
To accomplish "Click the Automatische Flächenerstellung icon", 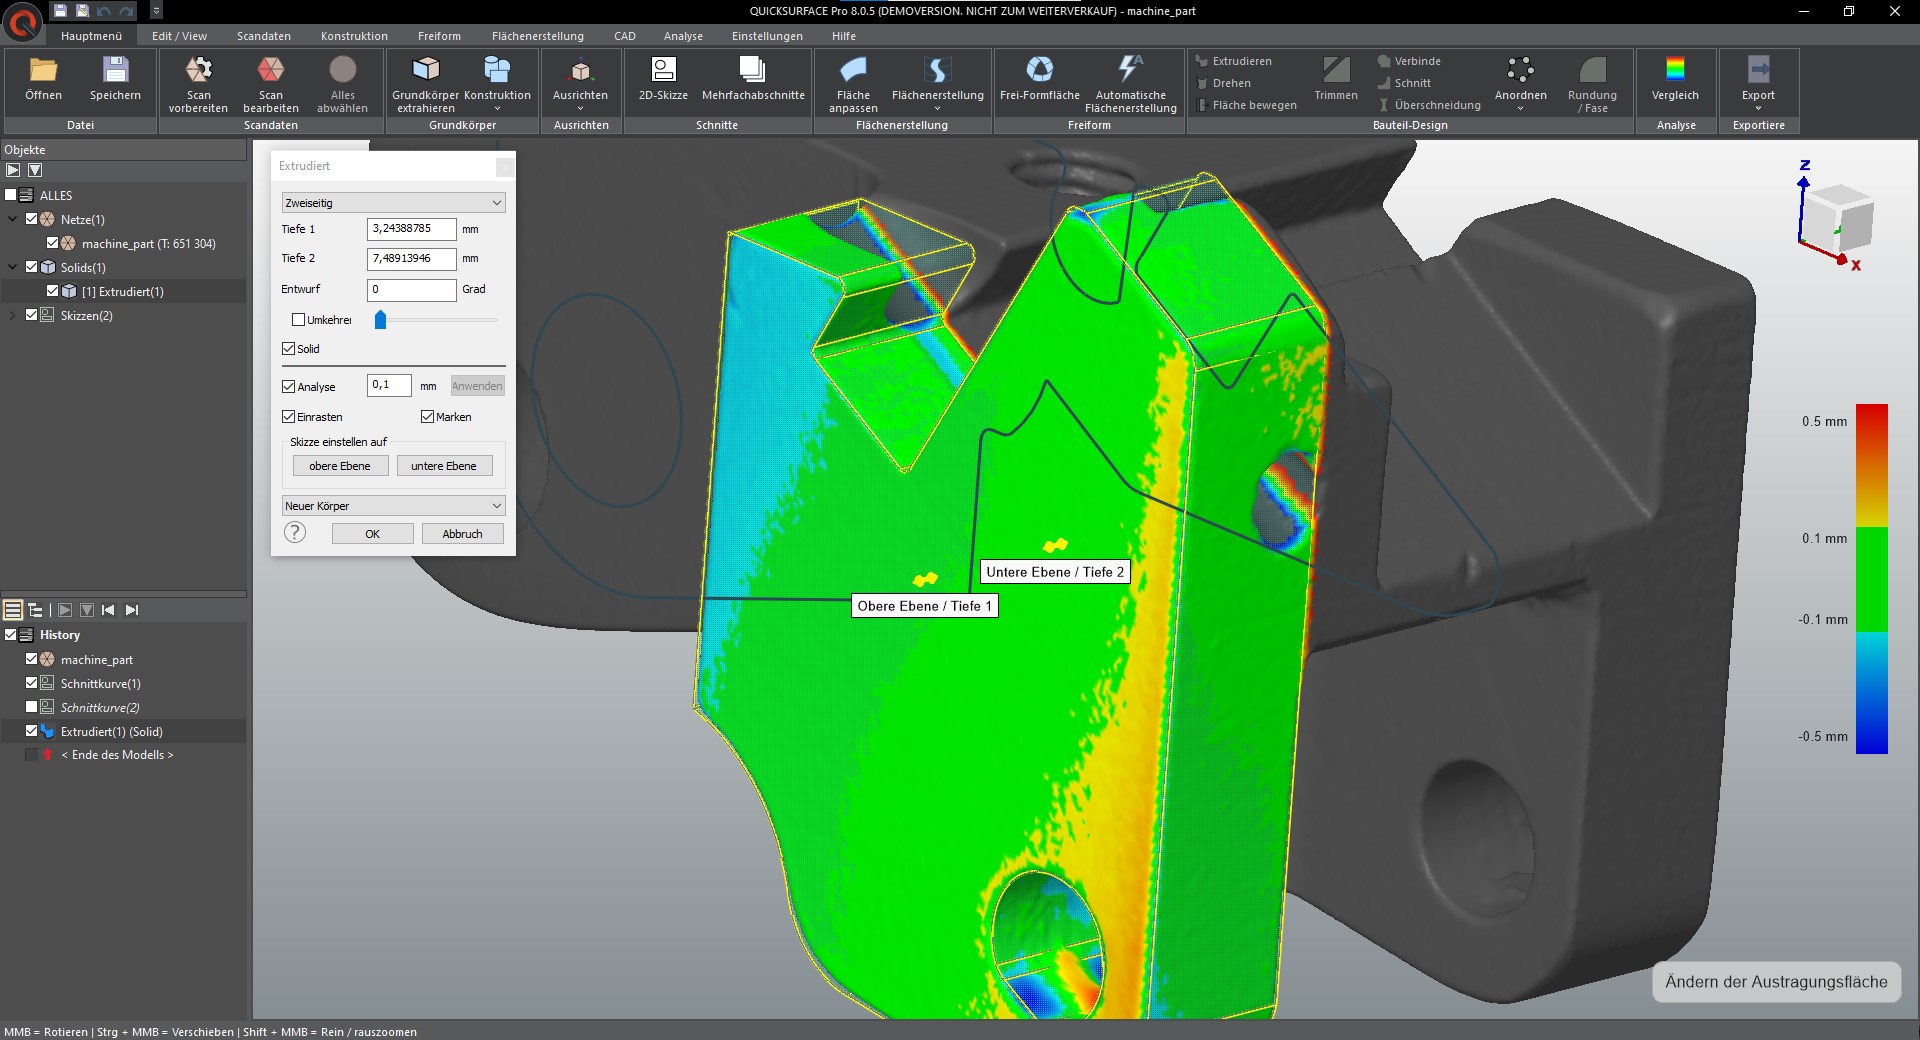I will [1130, 70].
